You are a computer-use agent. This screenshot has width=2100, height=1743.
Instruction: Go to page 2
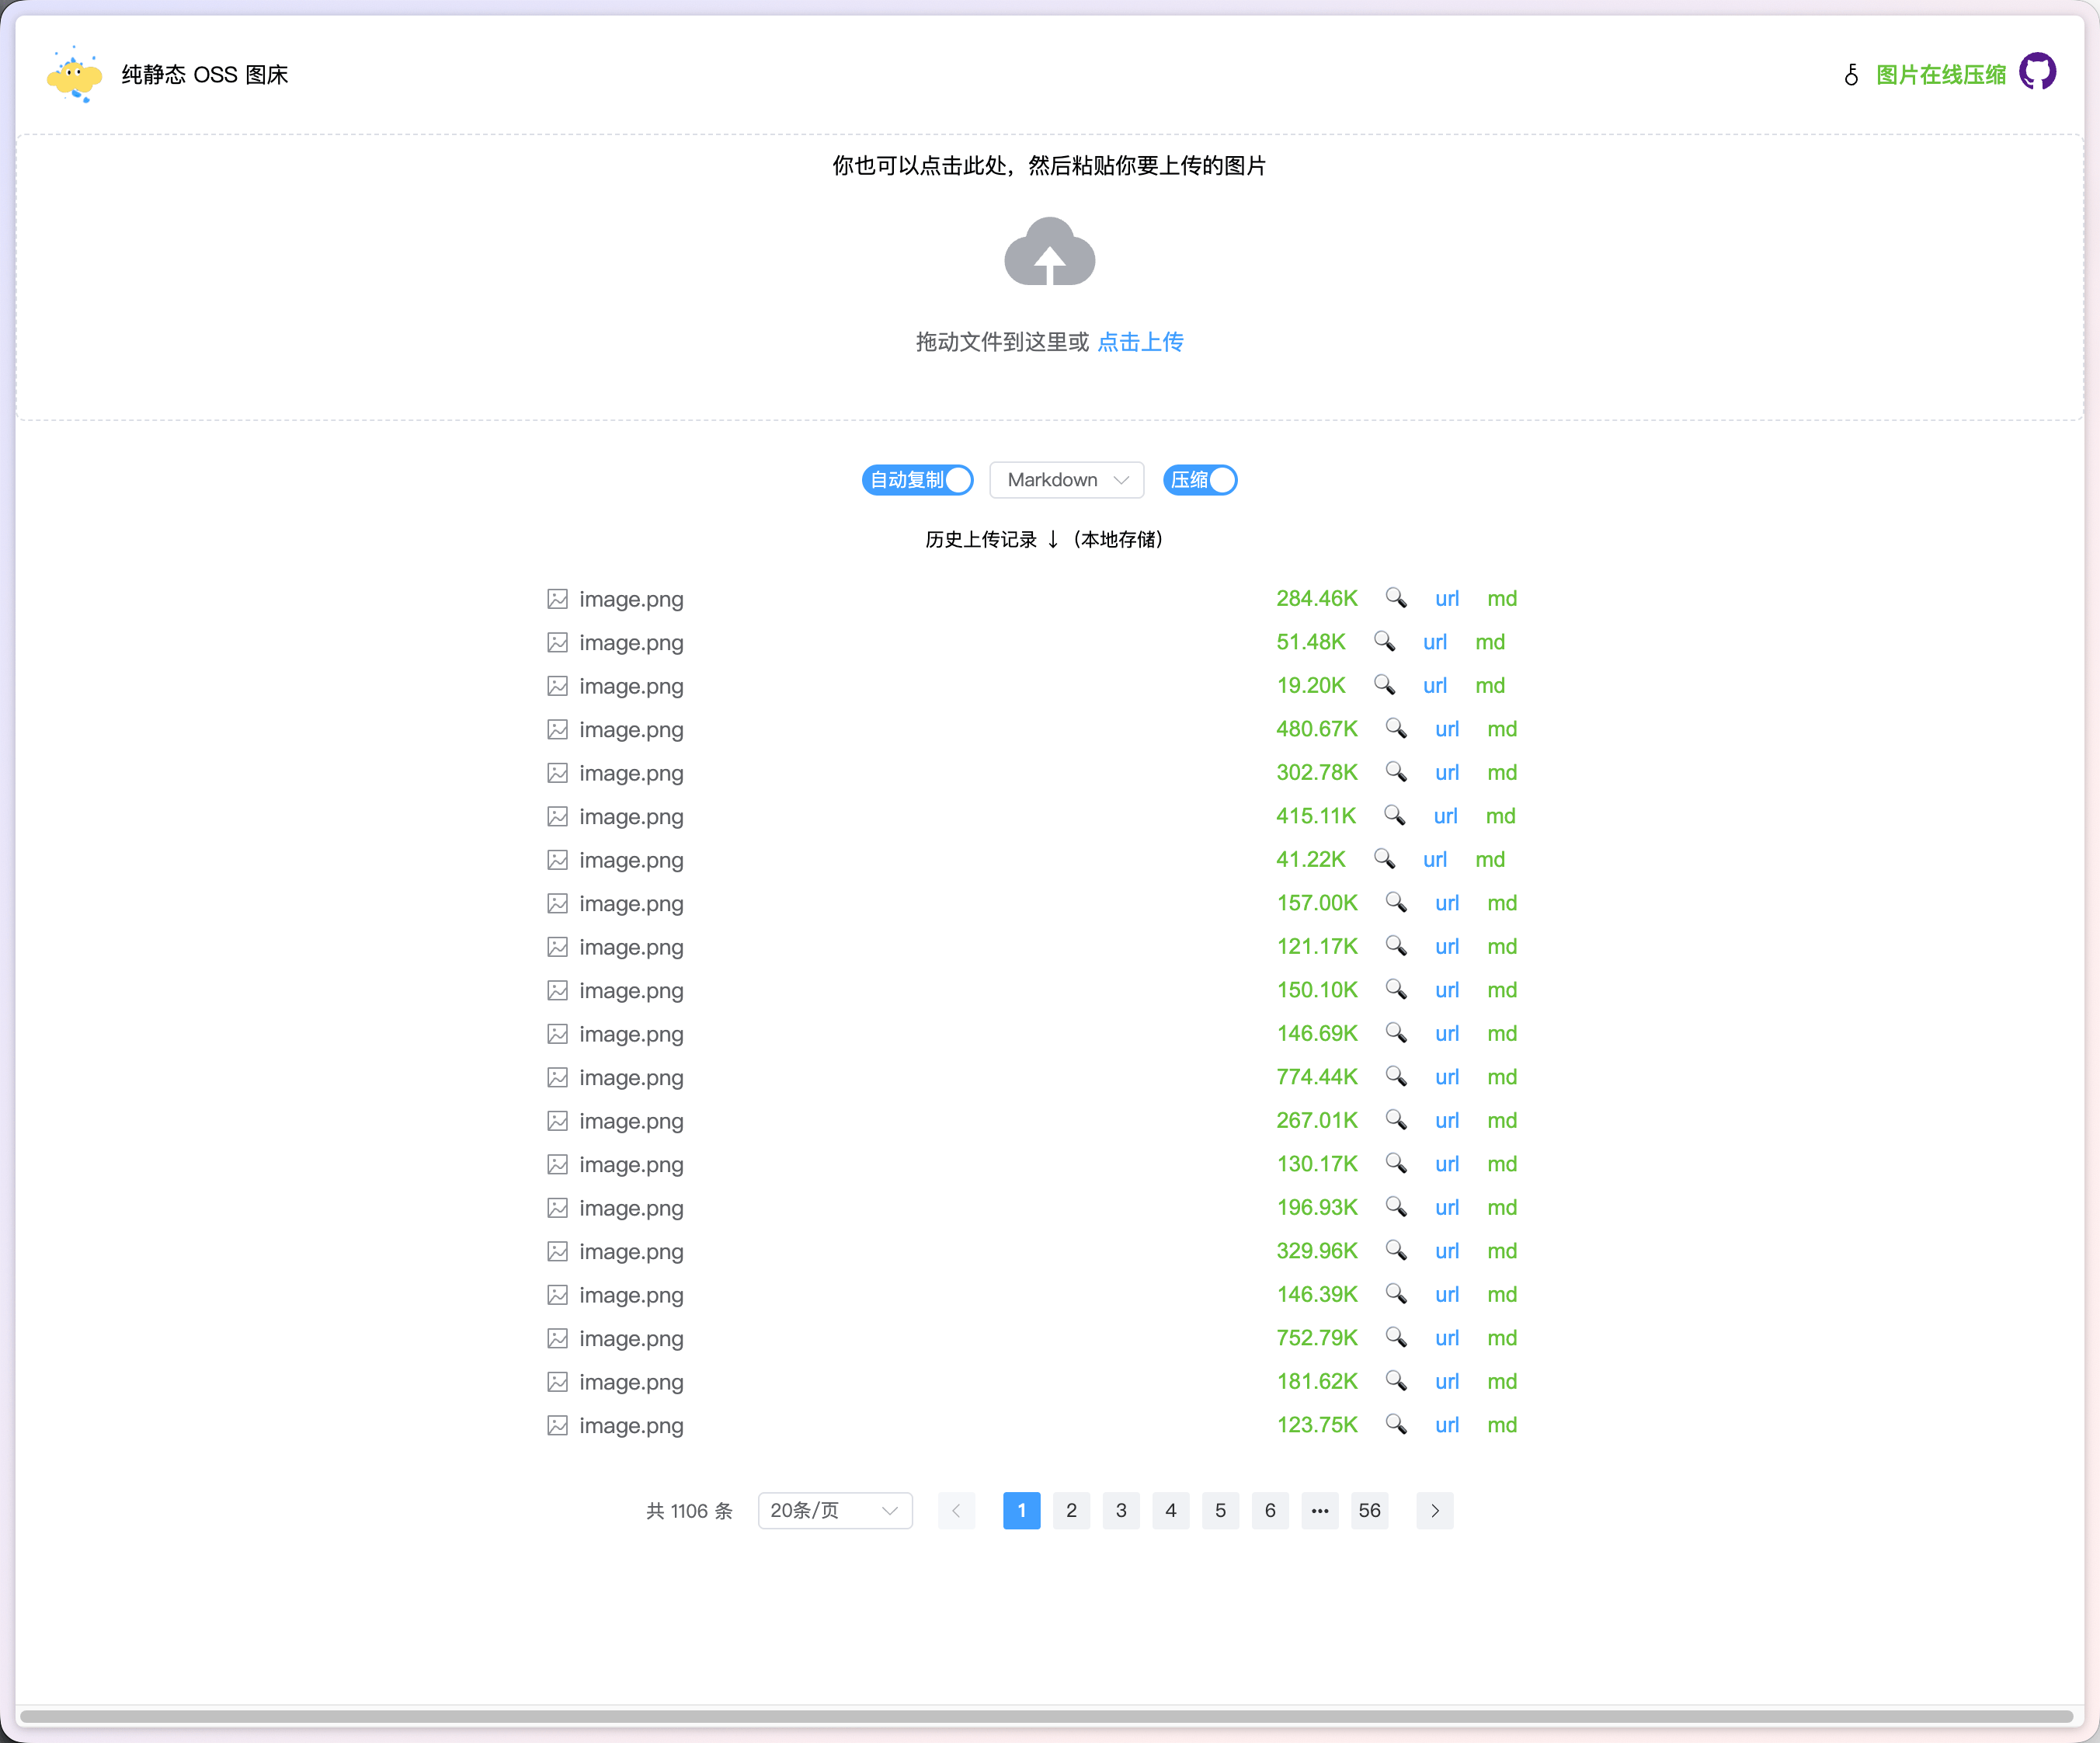pyautogui.click(x=1071, y=1510)
